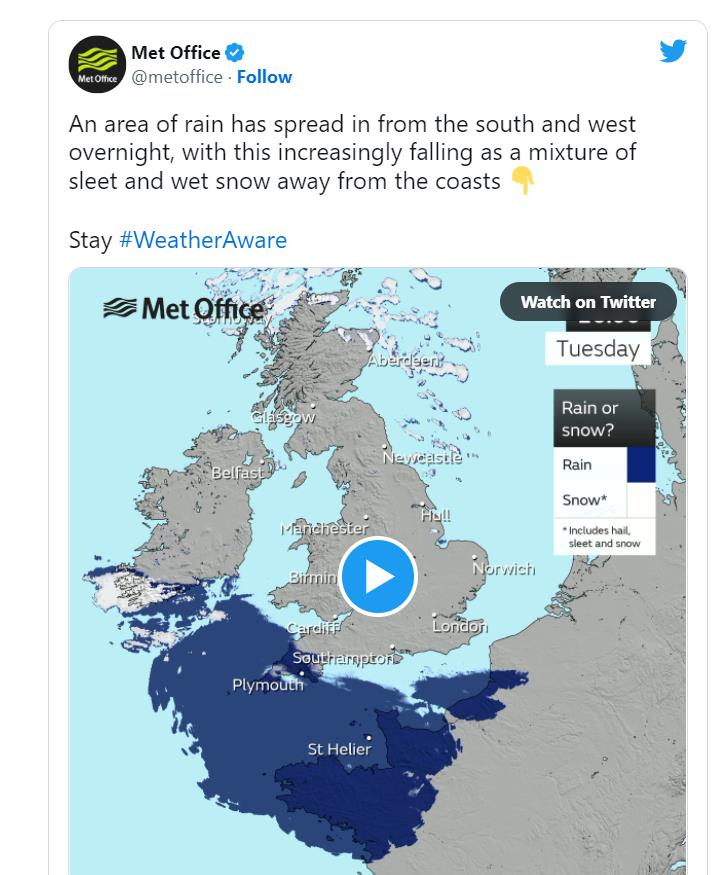
Task: Open the #WeatherAware hashtag
Action: tap(203, 240)
